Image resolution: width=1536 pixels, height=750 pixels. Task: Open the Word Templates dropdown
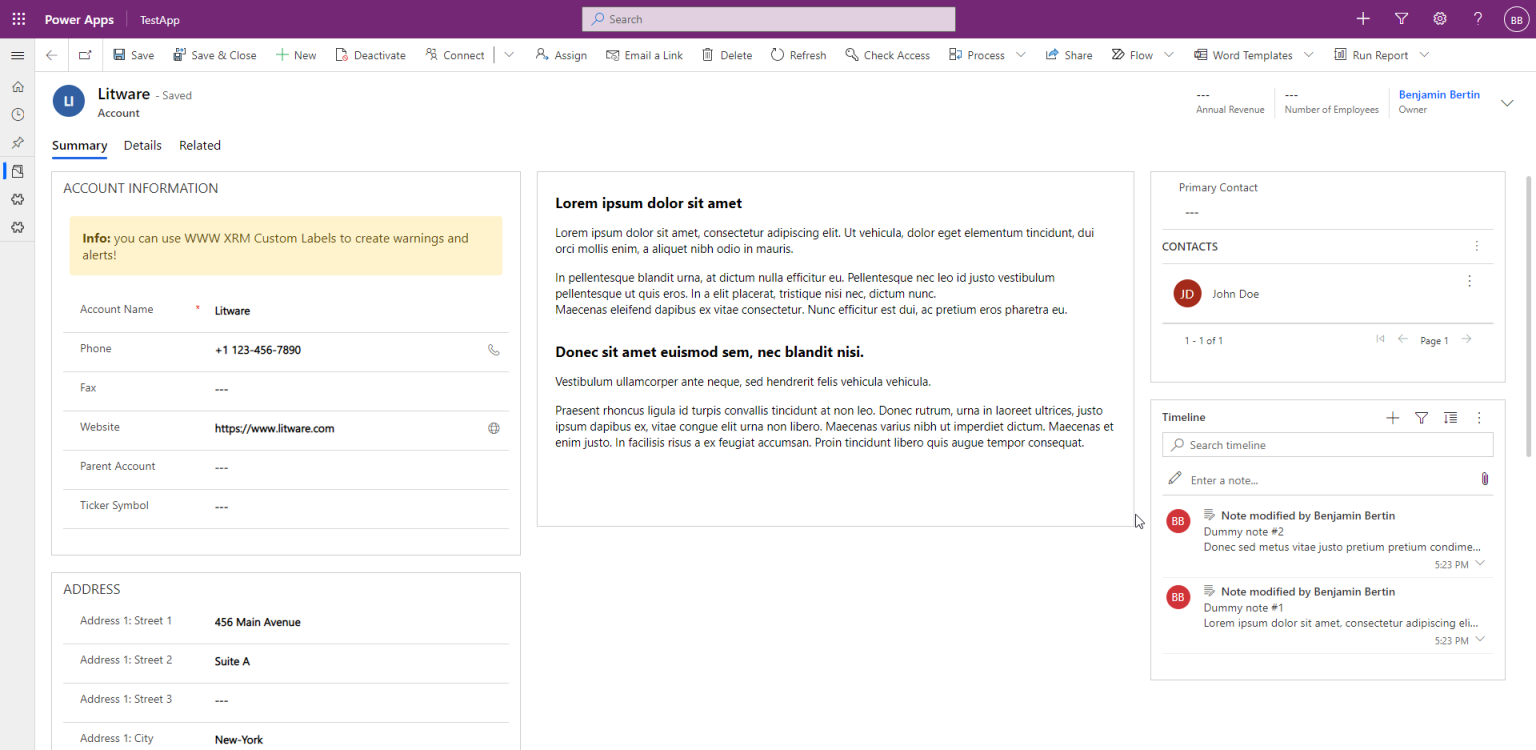coord(1311,55)
